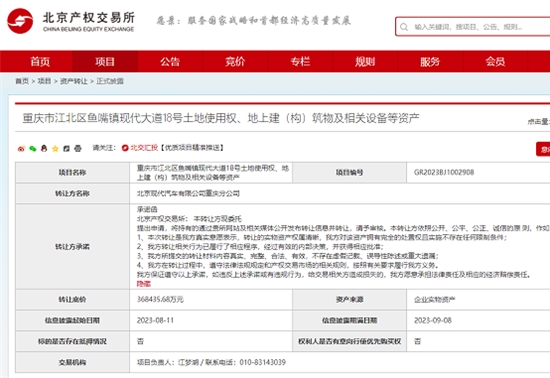Click the Beijing Equity Exchange logo
The height and width of the screenshot is (378, 550).
(x=71, y=21)
